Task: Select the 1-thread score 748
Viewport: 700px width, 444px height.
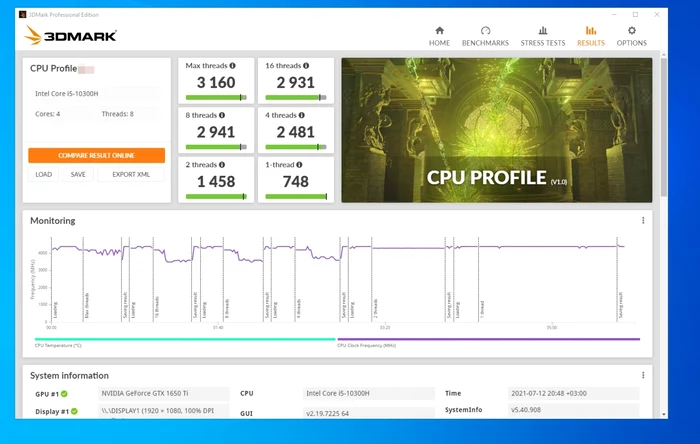Action: click(x=296, y=182)
